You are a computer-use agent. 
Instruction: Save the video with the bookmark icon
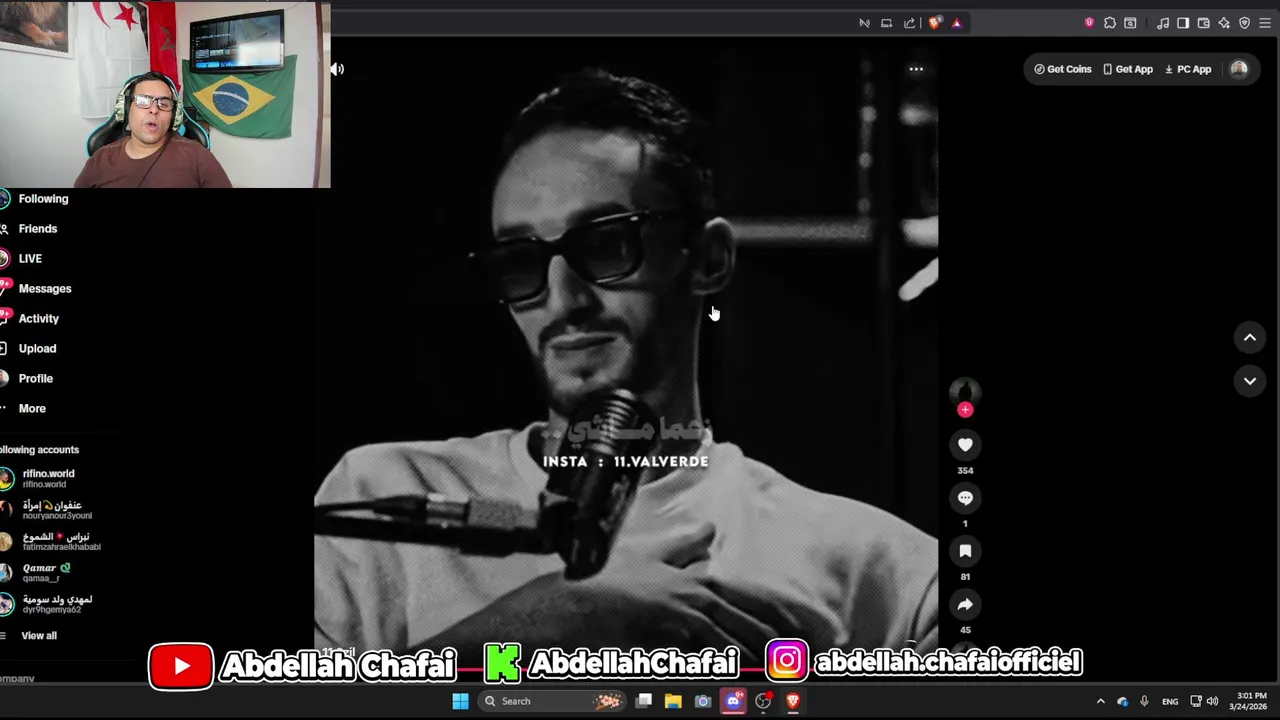[965, 551]
